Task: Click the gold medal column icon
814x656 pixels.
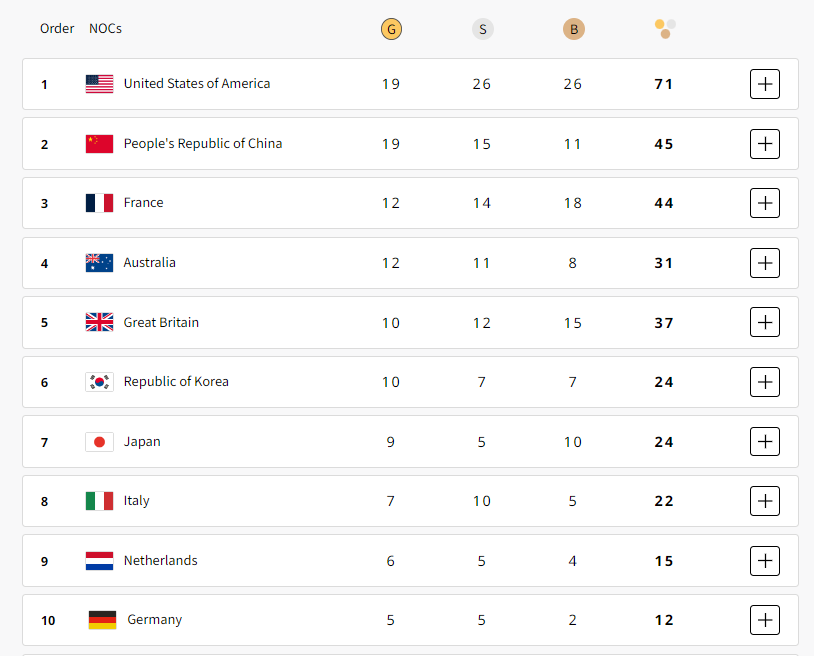Action: click(391, 29)
